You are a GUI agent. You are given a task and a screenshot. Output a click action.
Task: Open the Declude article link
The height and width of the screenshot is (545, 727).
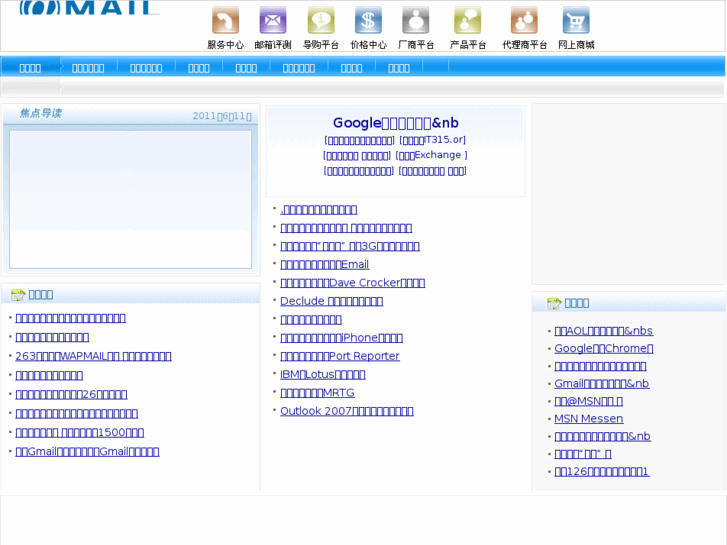pyautogui.click(x=332, y=301)
